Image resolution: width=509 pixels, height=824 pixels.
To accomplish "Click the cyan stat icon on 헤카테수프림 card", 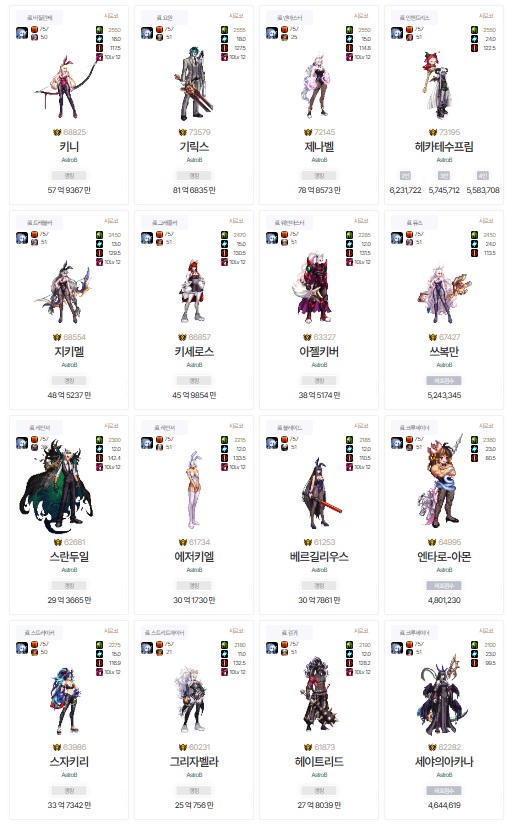I will (474, 39).
